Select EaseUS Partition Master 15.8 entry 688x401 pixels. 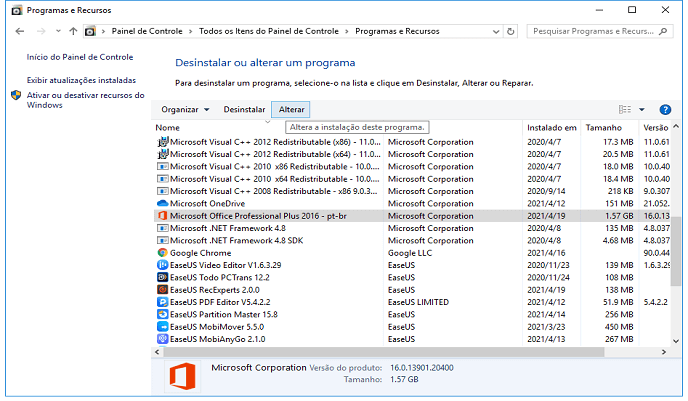(x=224, y=315)
